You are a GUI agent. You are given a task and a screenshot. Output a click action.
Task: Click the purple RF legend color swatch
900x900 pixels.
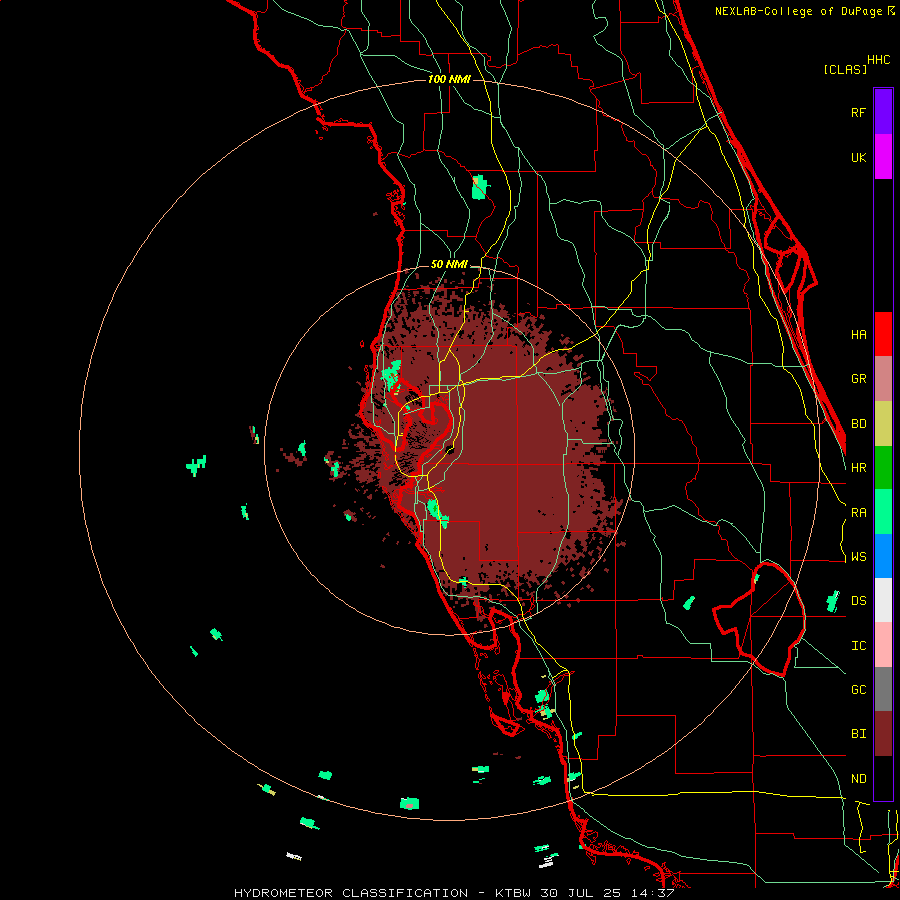[x=883, y=112]
